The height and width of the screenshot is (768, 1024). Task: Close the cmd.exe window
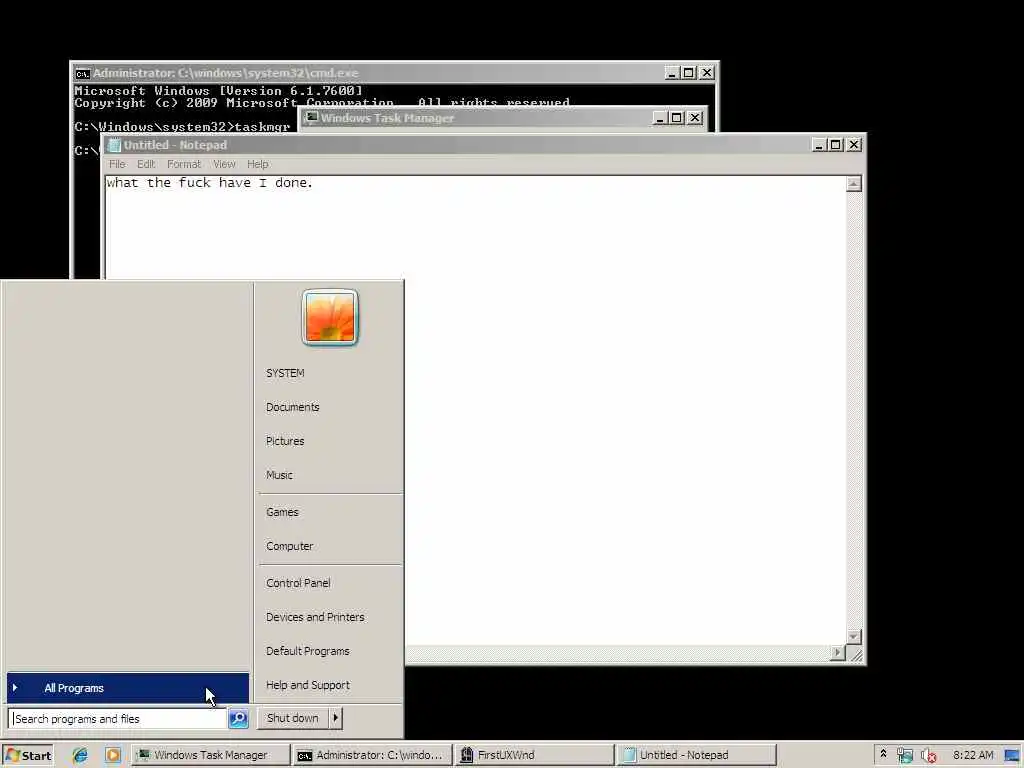coord(707,72)
